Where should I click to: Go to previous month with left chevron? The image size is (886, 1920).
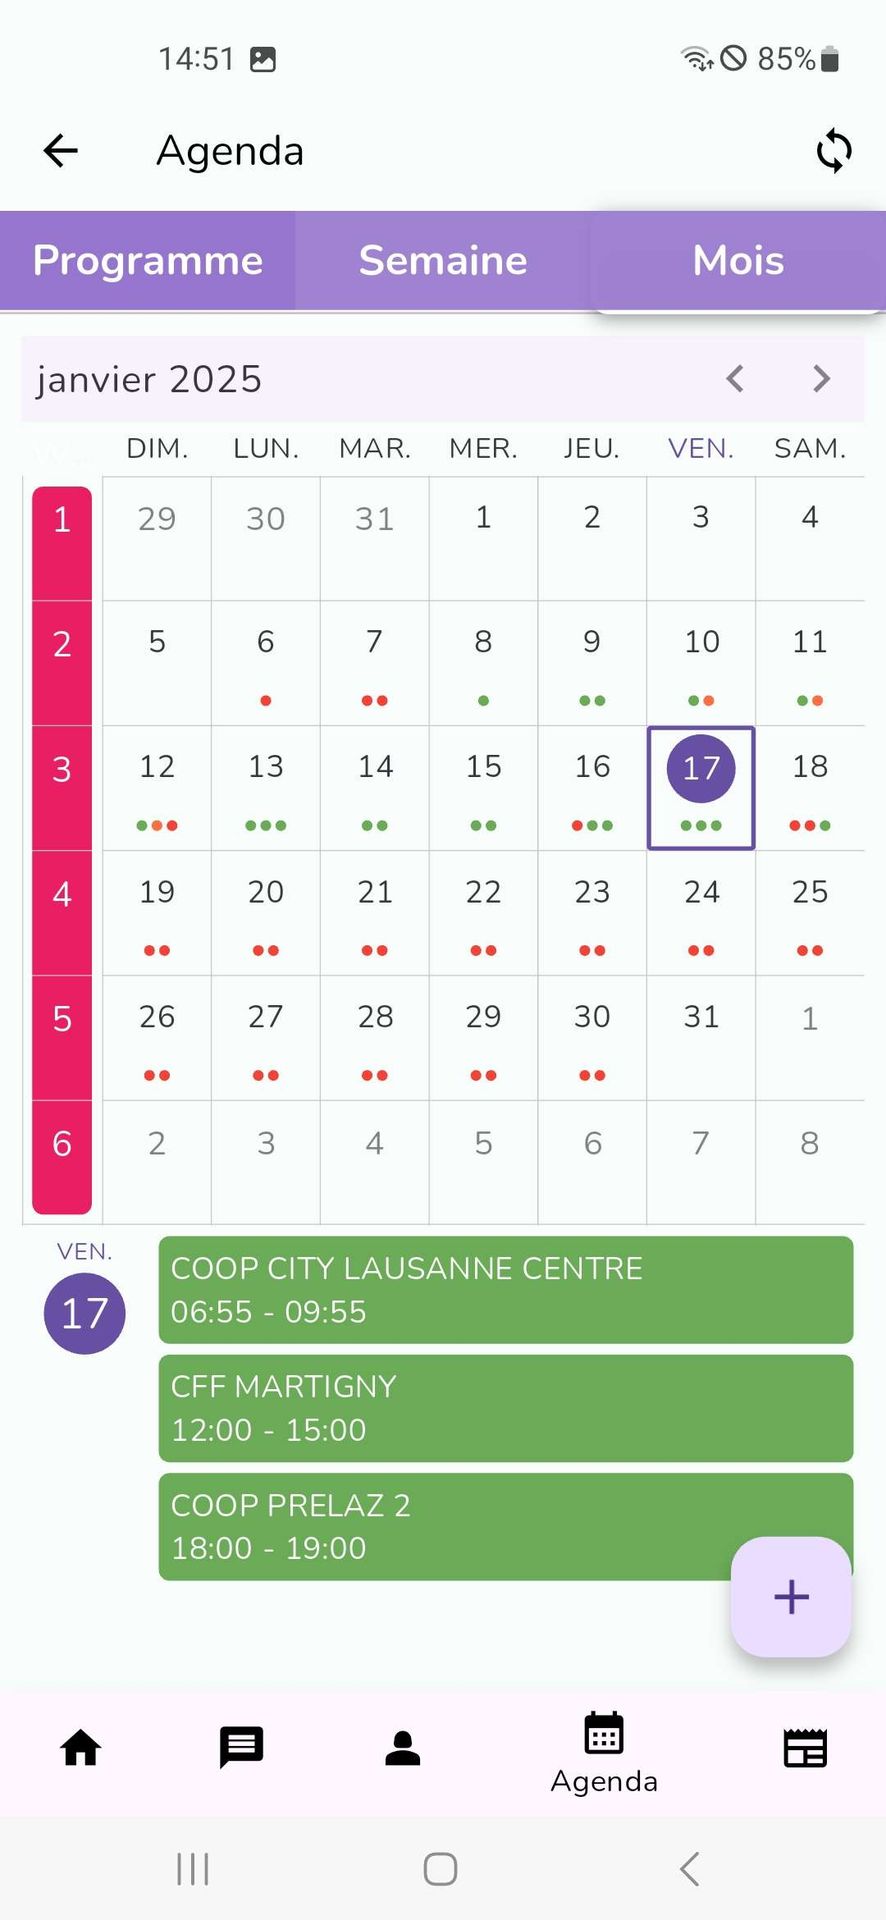pos(735,379)
